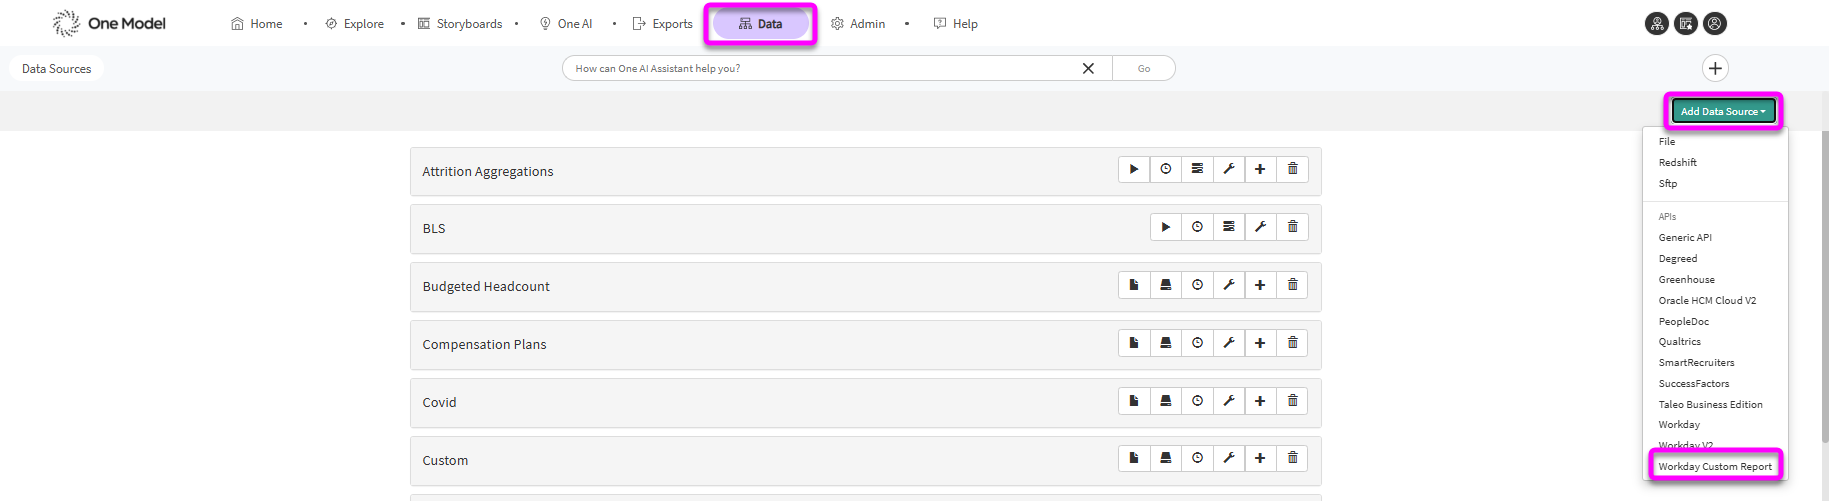Configure Budgeted Headcount with the wrench icon

[x=1229, y=285]
